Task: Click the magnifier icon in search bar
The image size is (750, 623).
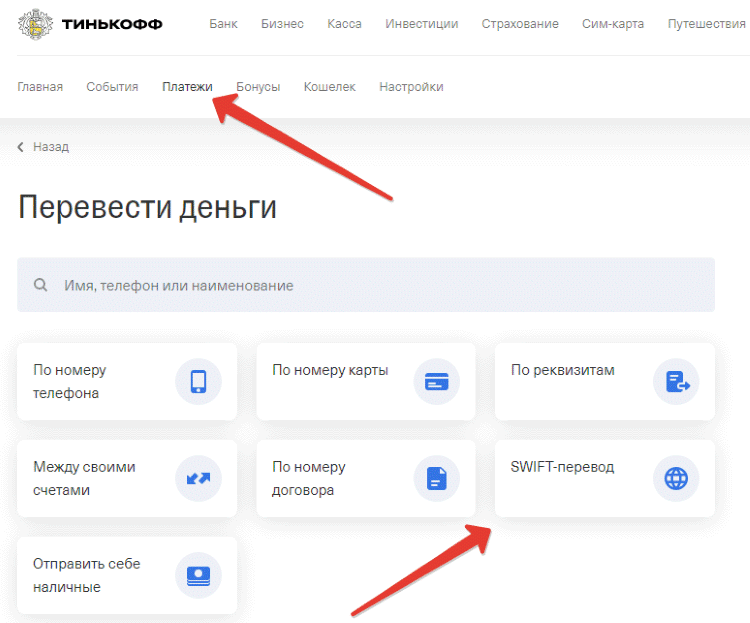Action: tap(41, 285)
